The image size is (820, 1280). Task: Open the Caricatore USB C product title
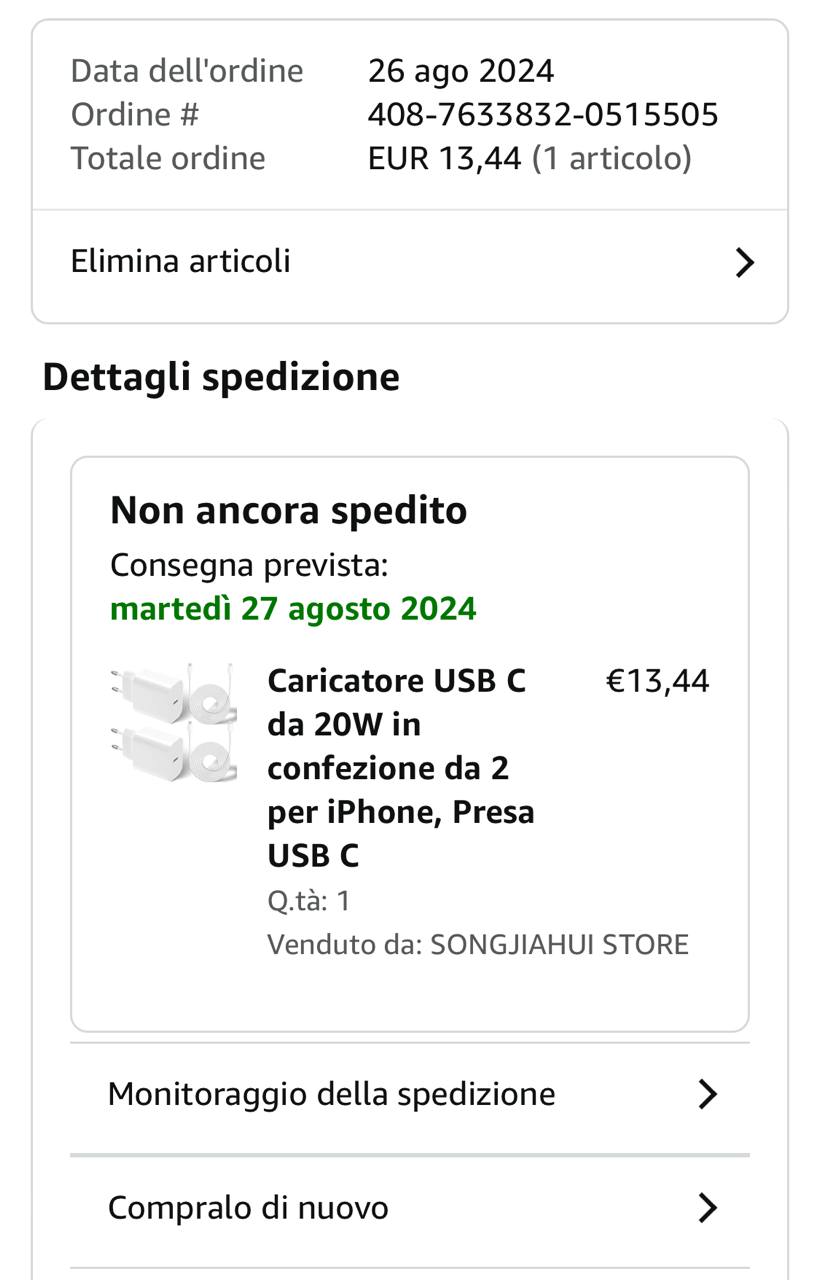point(400,767)
